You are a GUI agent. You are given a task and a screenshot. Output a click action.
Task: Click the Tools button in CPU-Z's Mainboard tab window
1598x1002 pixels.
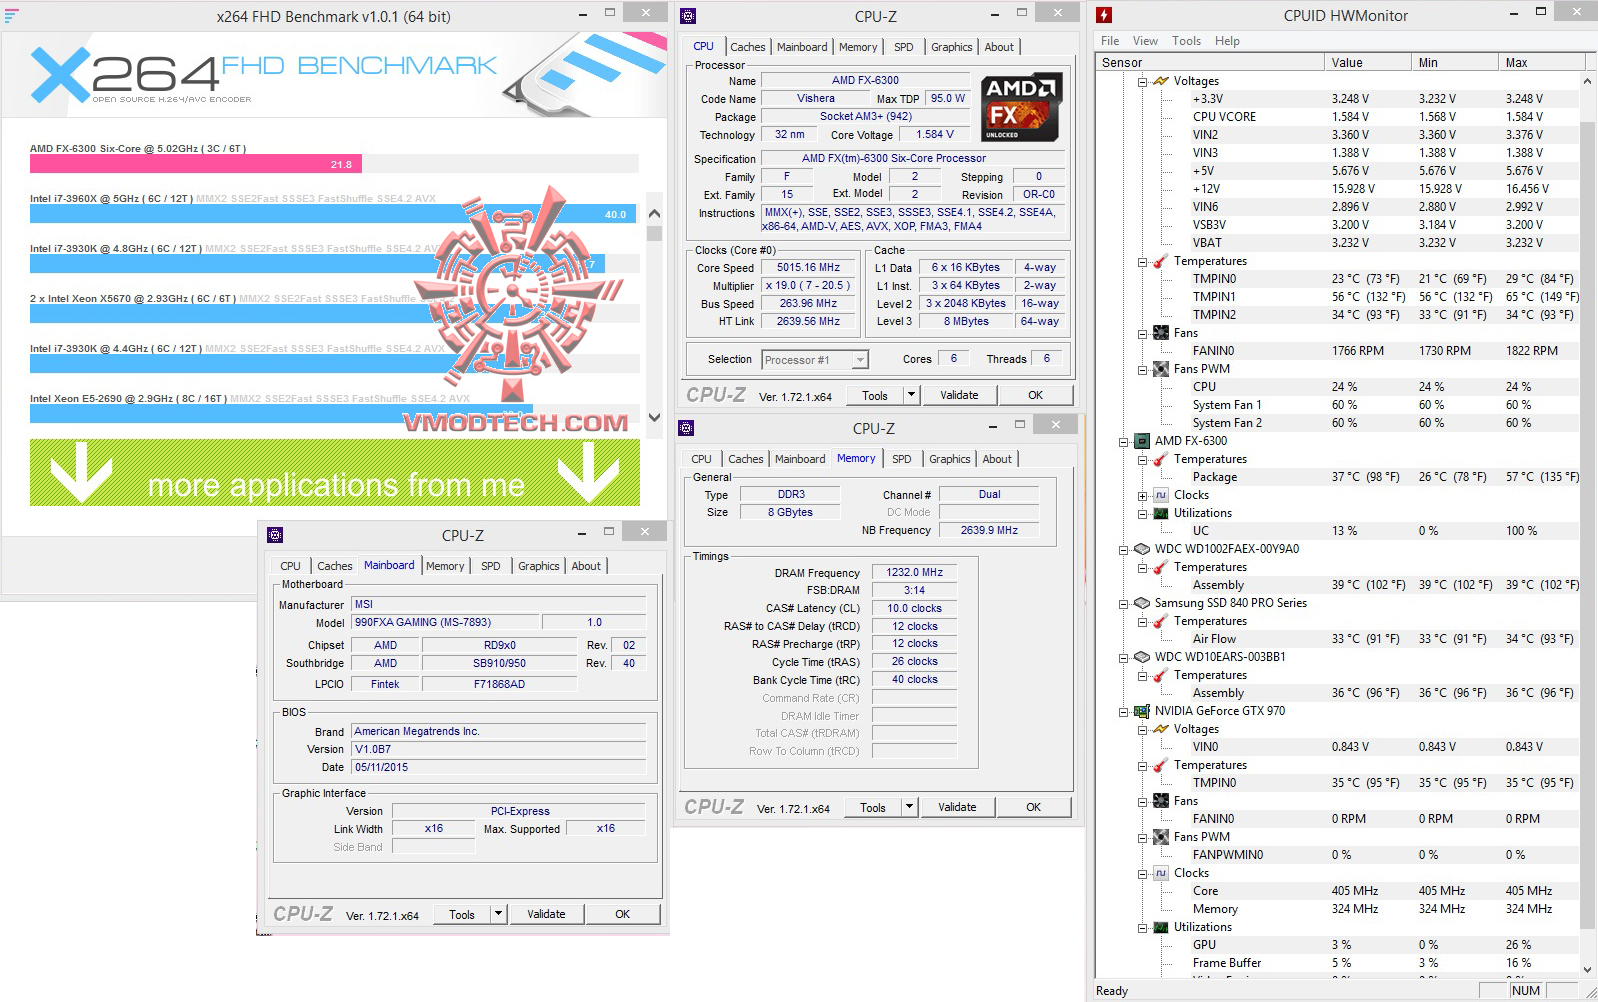click(462, 914)
